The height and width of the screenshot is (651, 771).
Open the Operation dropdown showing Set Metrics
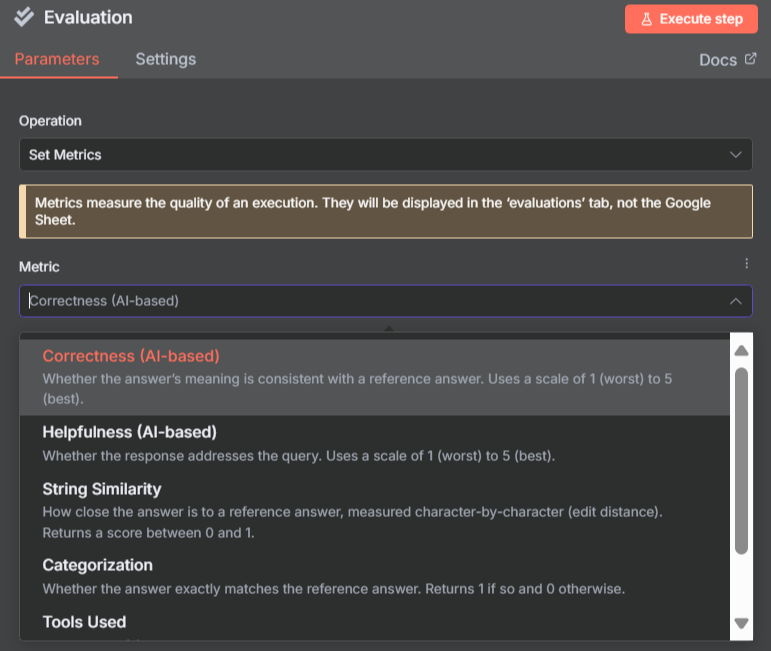tap(386, 155)
